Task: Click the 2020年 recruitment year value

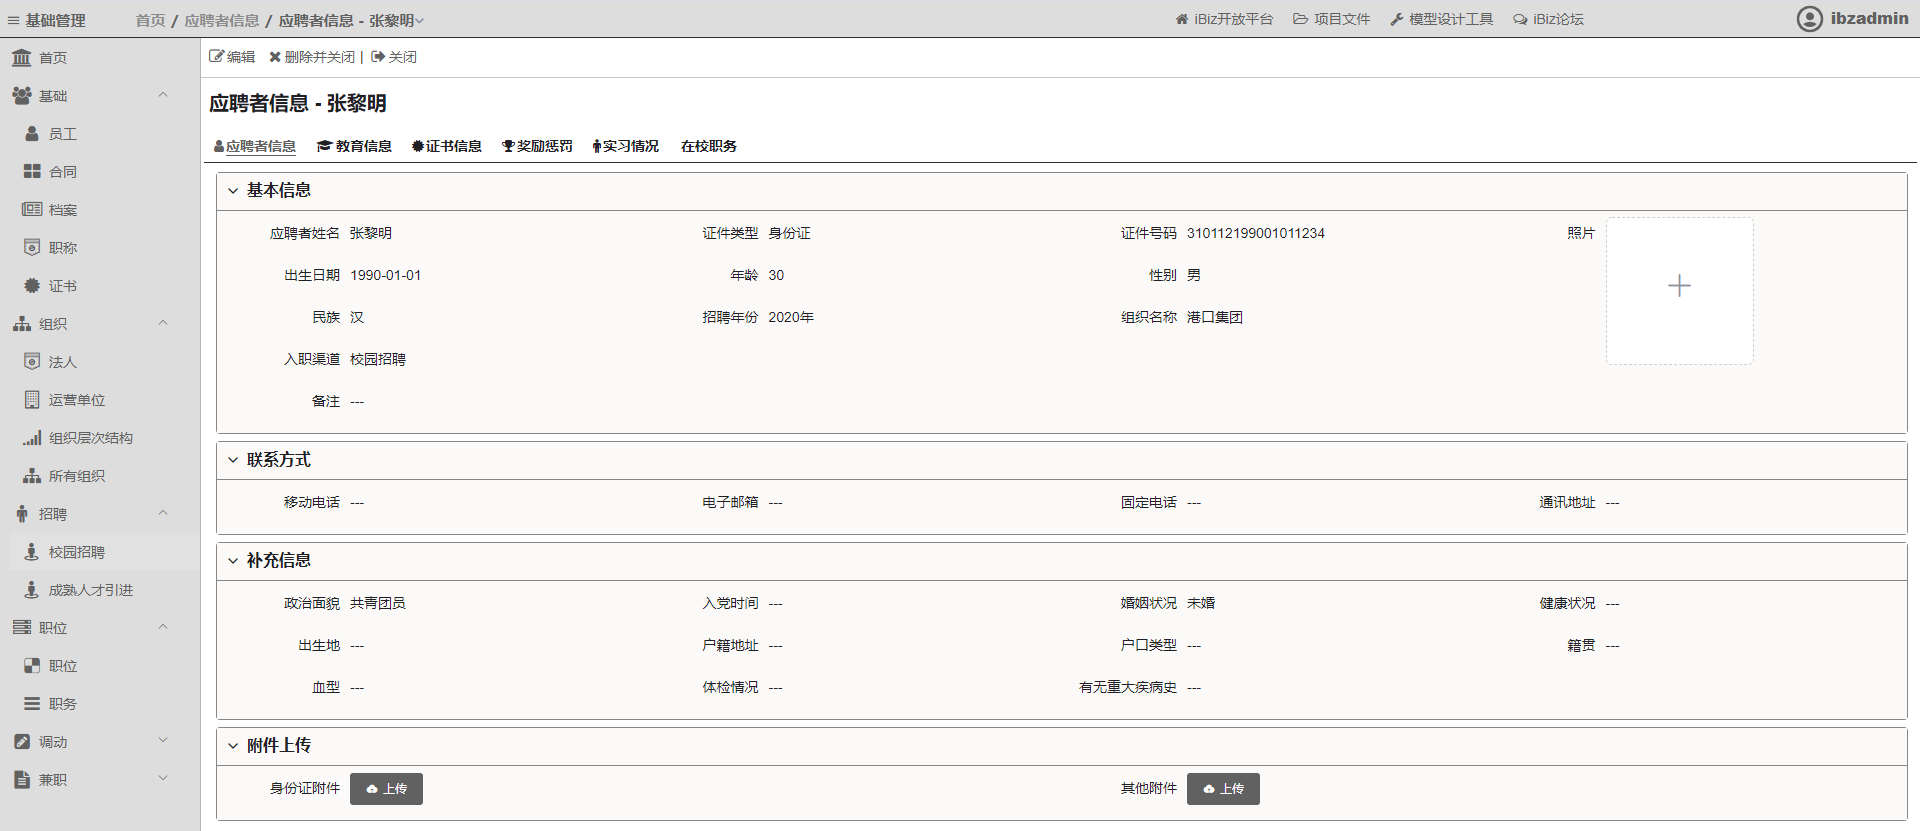Action: (791, 317)
